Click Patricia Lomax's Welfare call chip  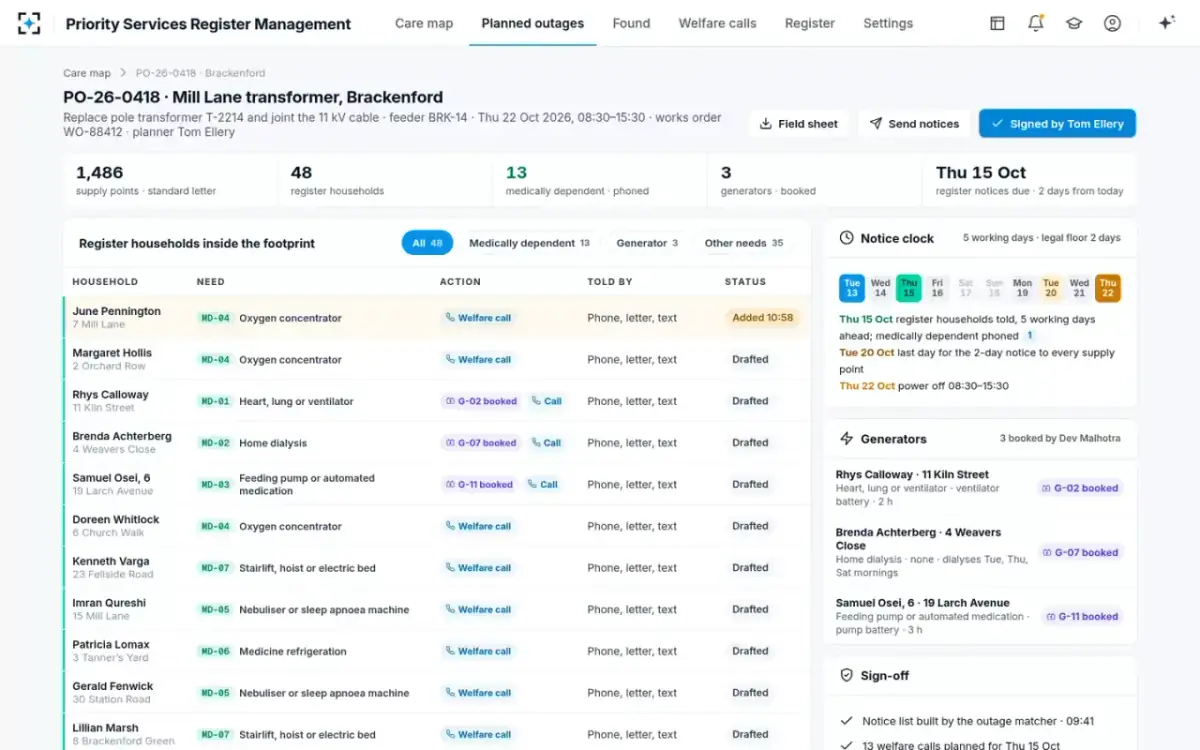point(478,651)
